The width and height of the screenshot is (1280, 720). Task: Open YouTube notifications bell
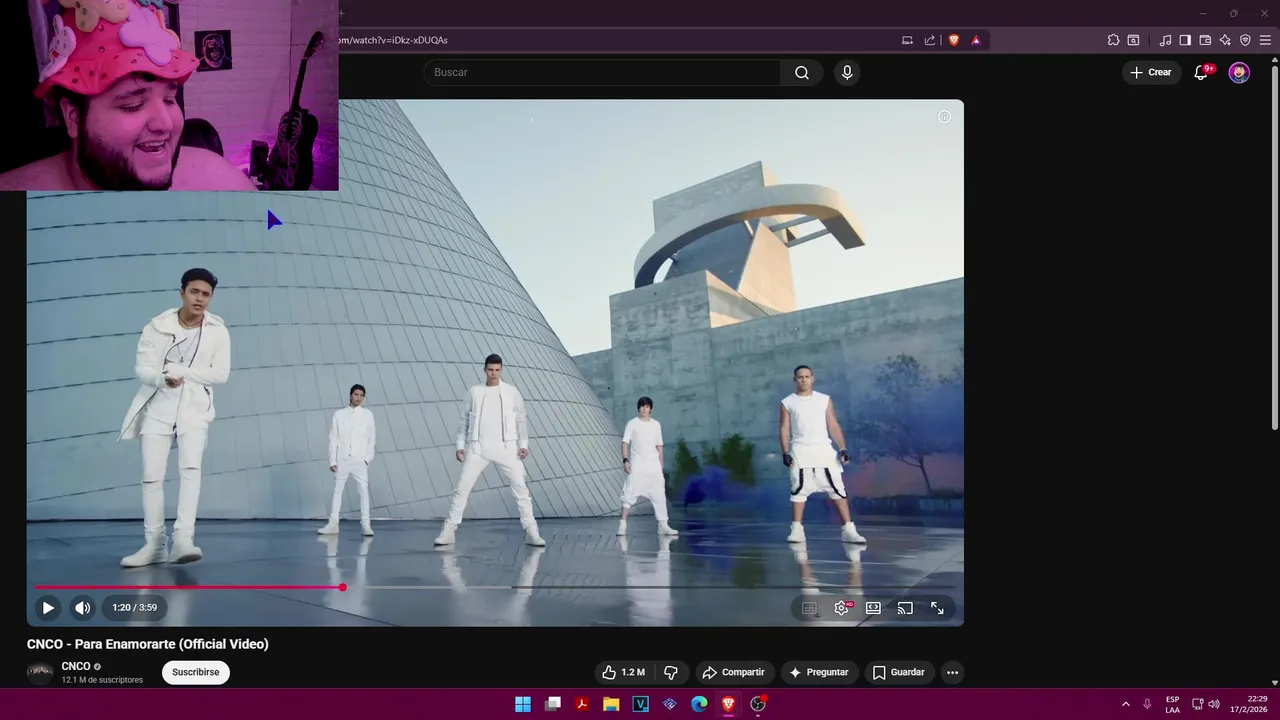pos(1203,72)
